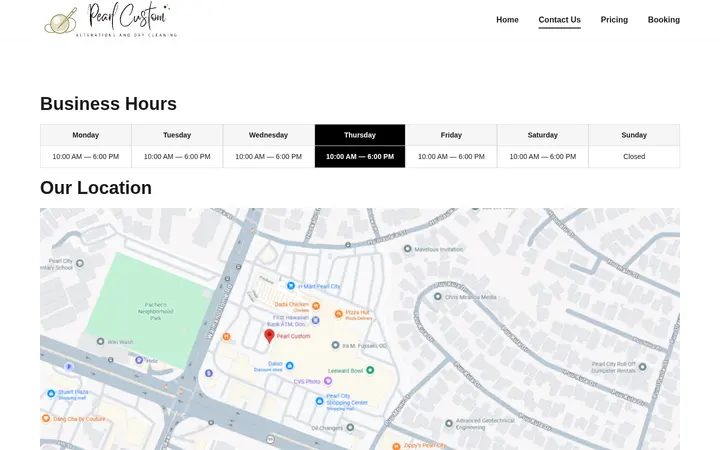Screen dimensions: 720x450
Task: Click the purple parking P marker
Action: point(68,366)
